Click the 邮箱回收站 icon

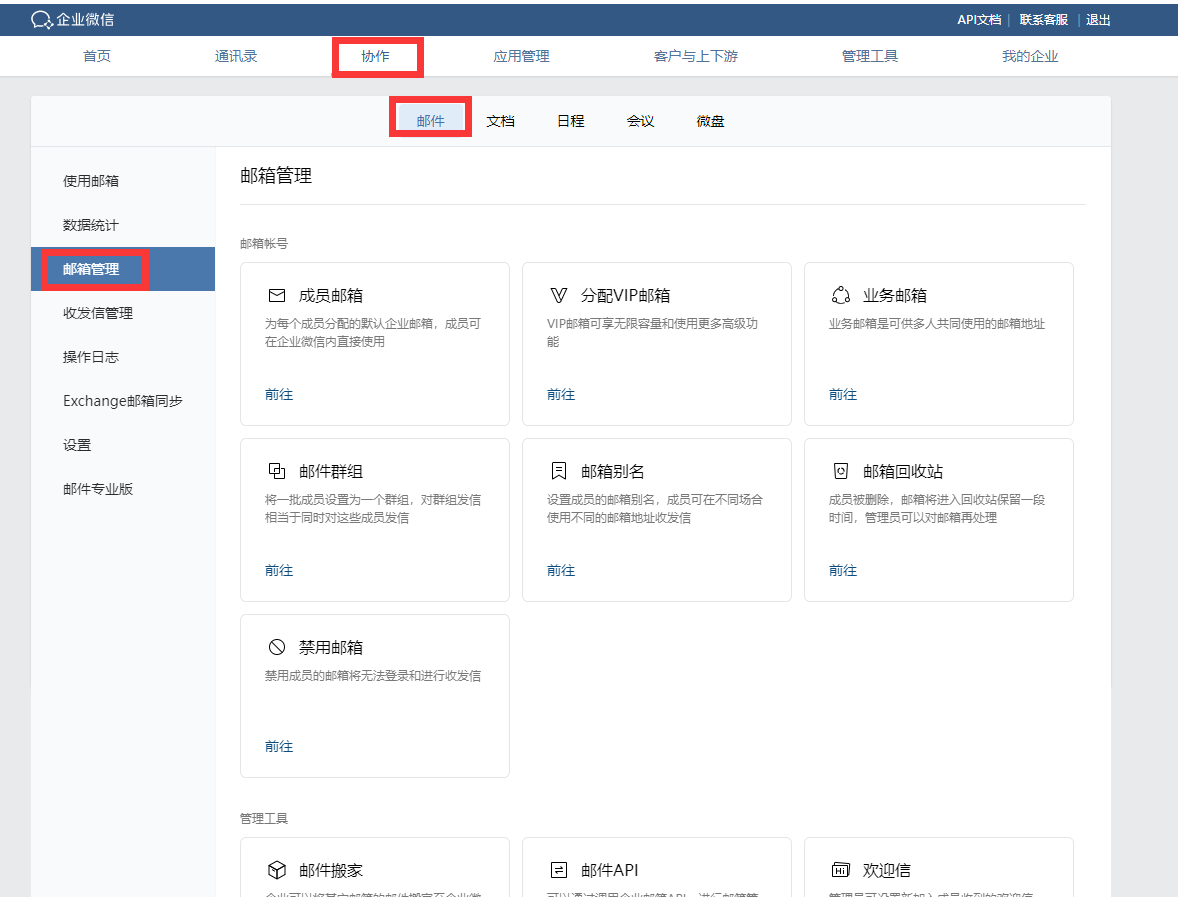(841, 471)
